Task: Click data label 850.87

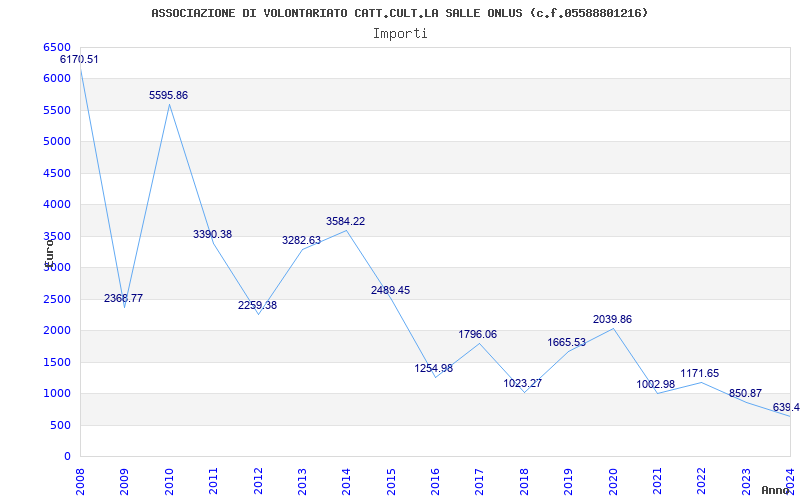Action: click(x=745, y=393)
